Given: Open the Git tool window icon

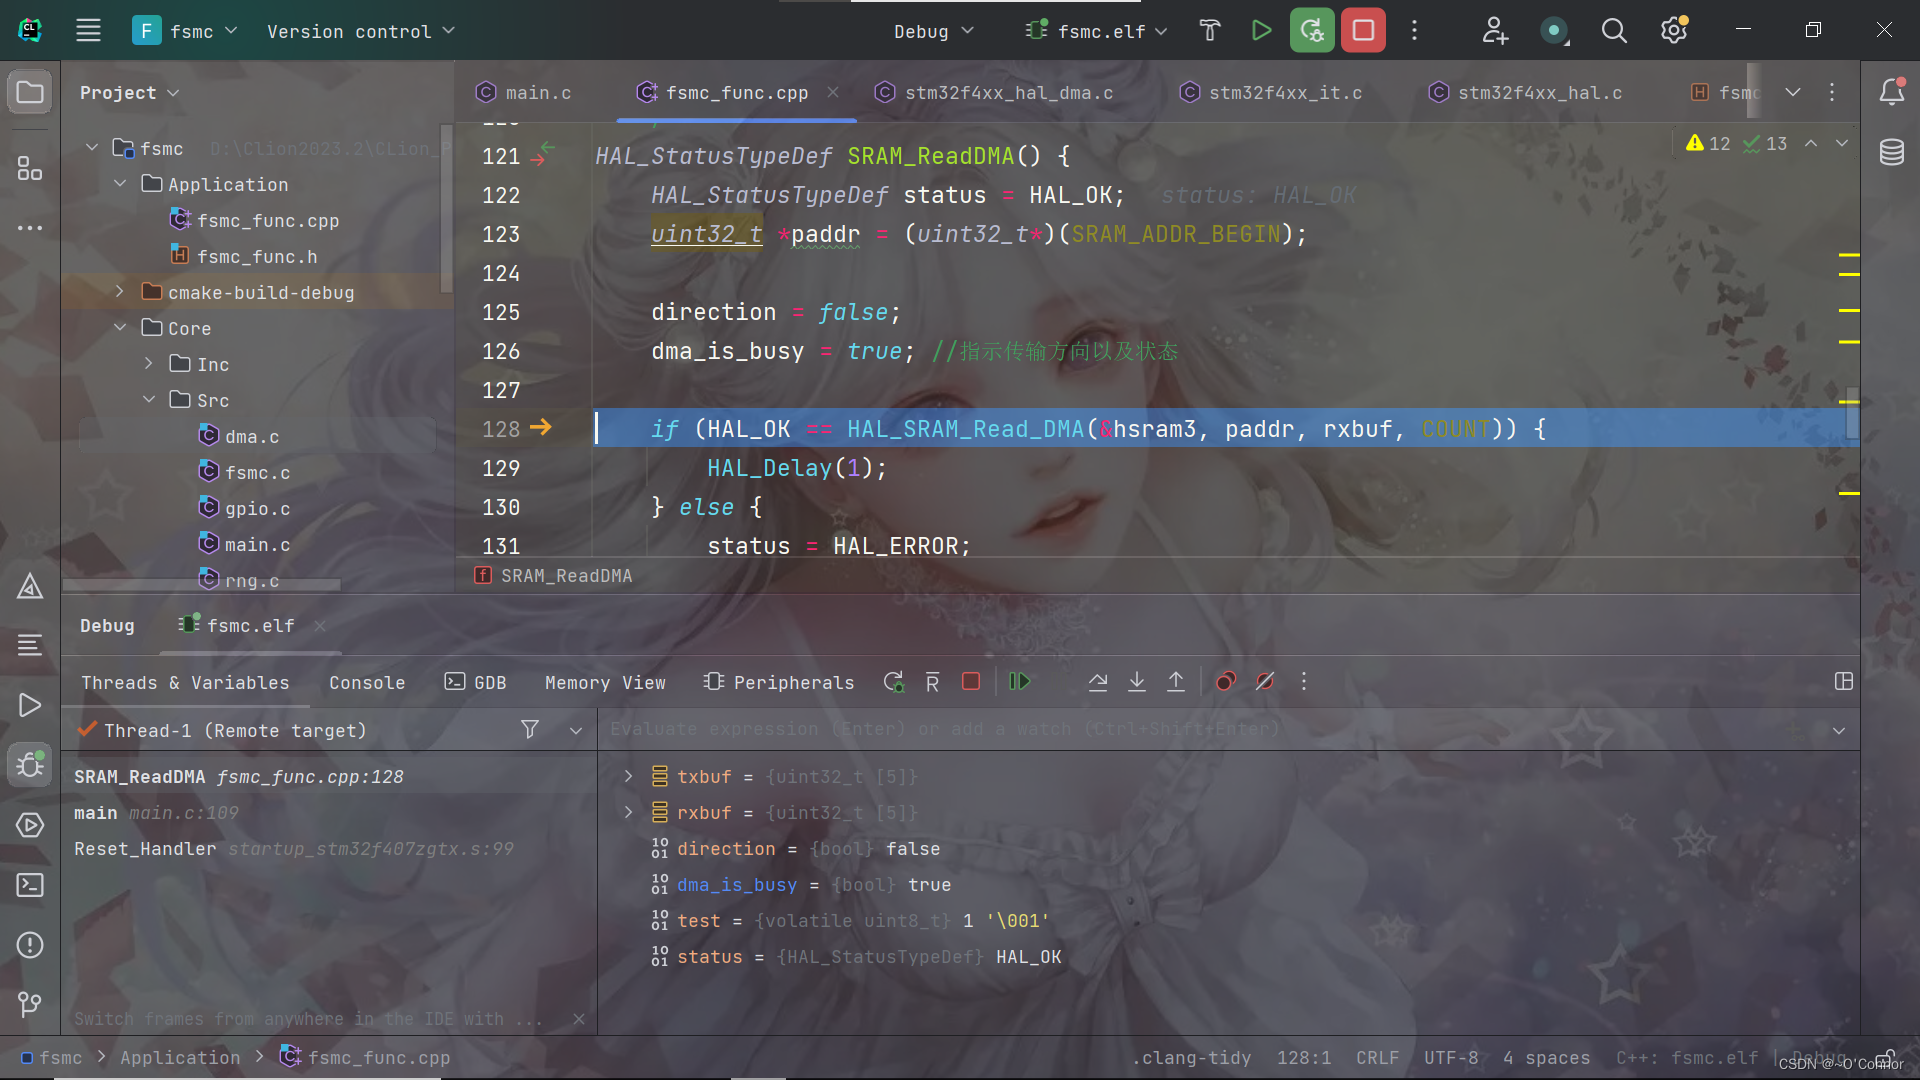Looking at the screenshot, I should 30,1003.
